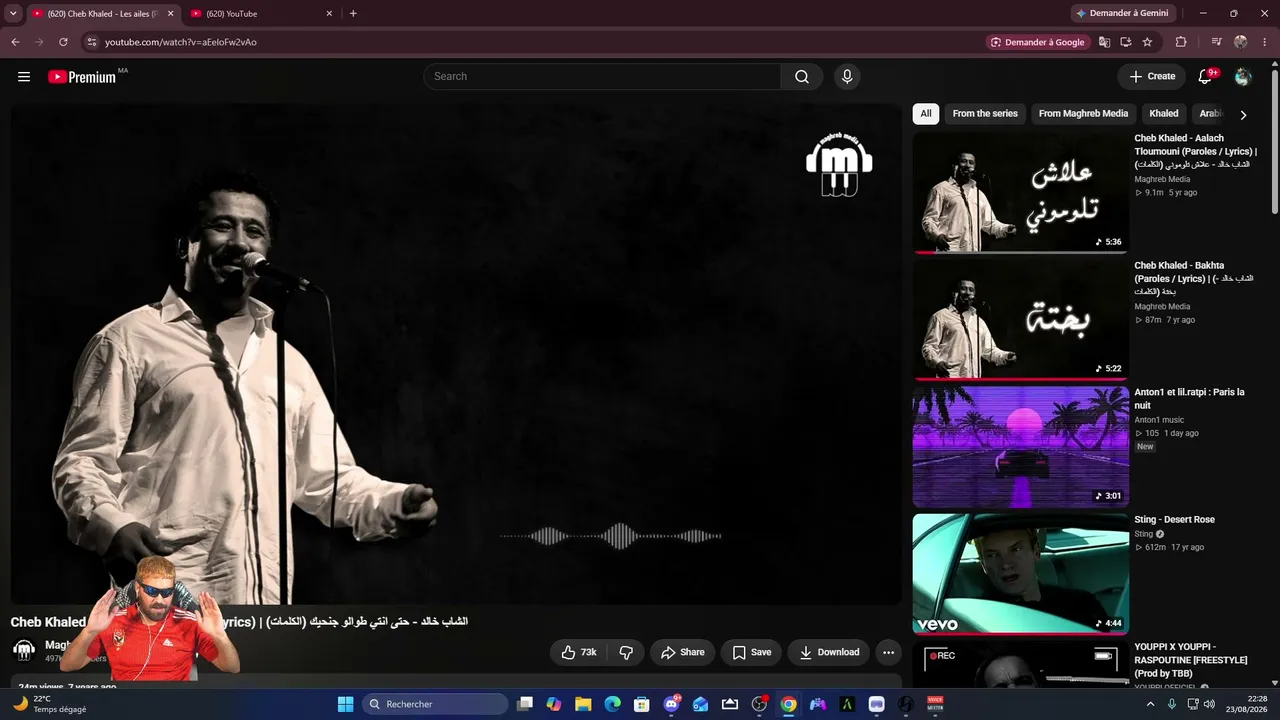Screen dimensions: 1280x720
Task: Select the All filter chip
Action: 926,114
